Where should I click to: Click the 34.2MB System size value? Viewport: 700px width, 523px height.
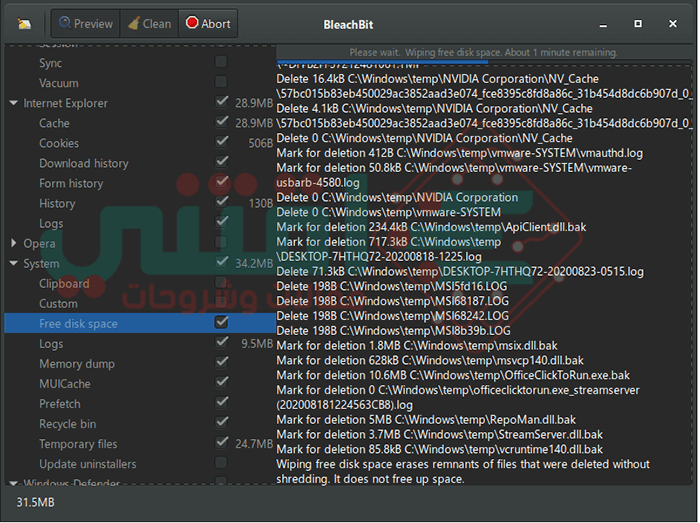tap(254, 263)
